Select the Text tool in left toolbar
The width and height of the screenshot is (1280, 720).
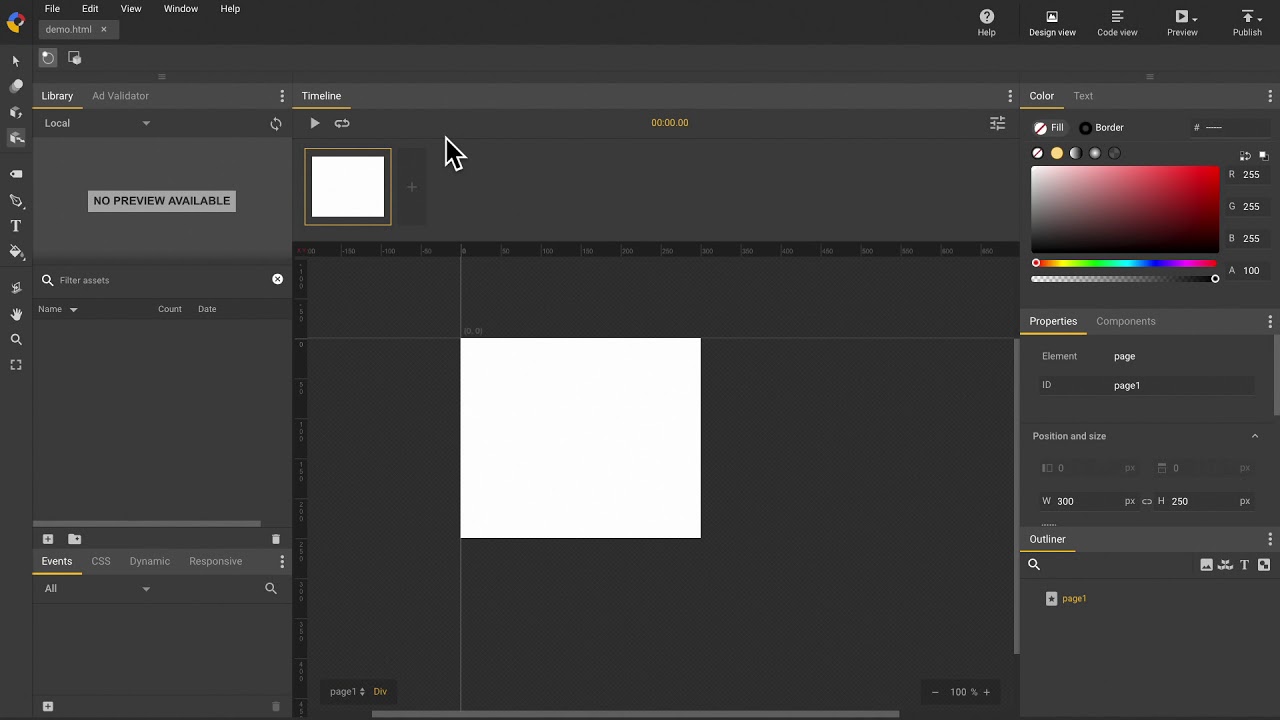(16, 226)
